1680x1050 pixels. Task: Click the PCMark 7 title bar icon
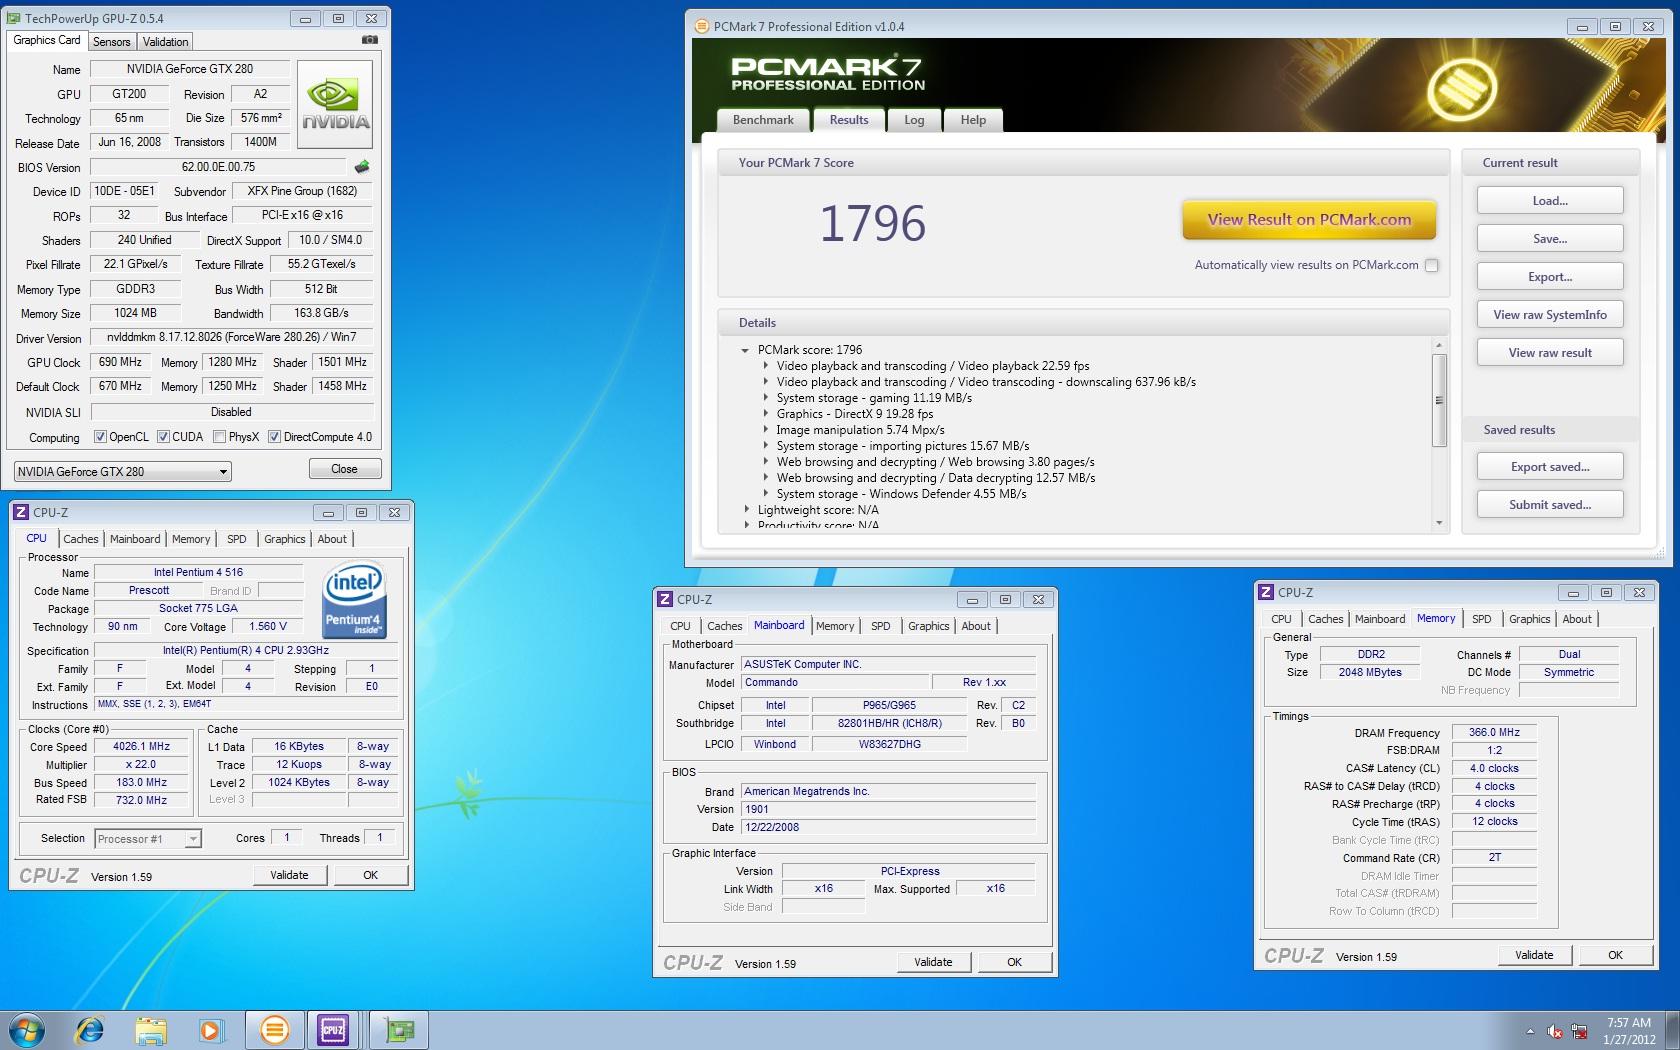(x=702, y=27)
